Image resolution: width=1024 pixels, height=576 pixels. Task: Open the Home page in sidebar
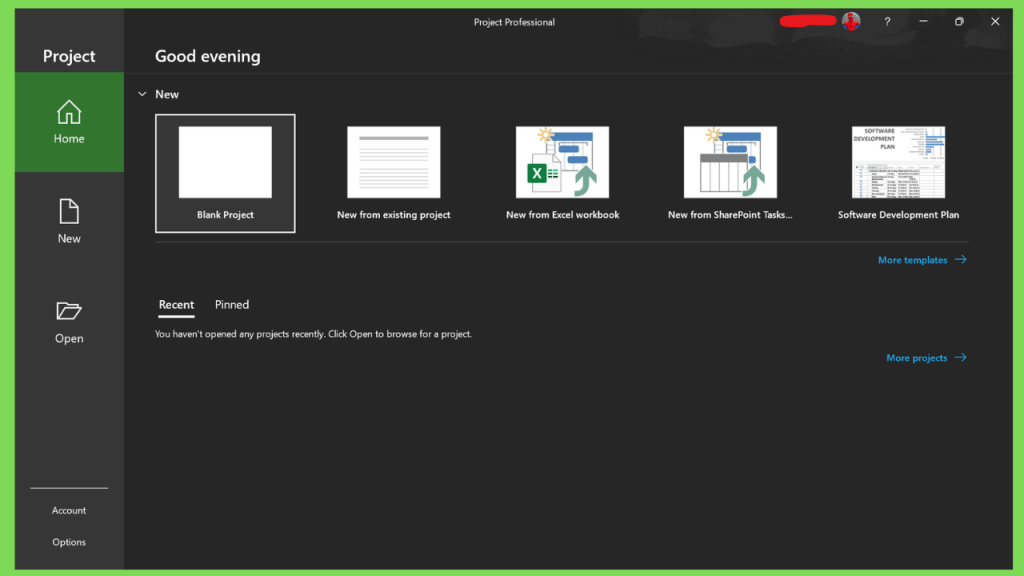click(69, 122)
